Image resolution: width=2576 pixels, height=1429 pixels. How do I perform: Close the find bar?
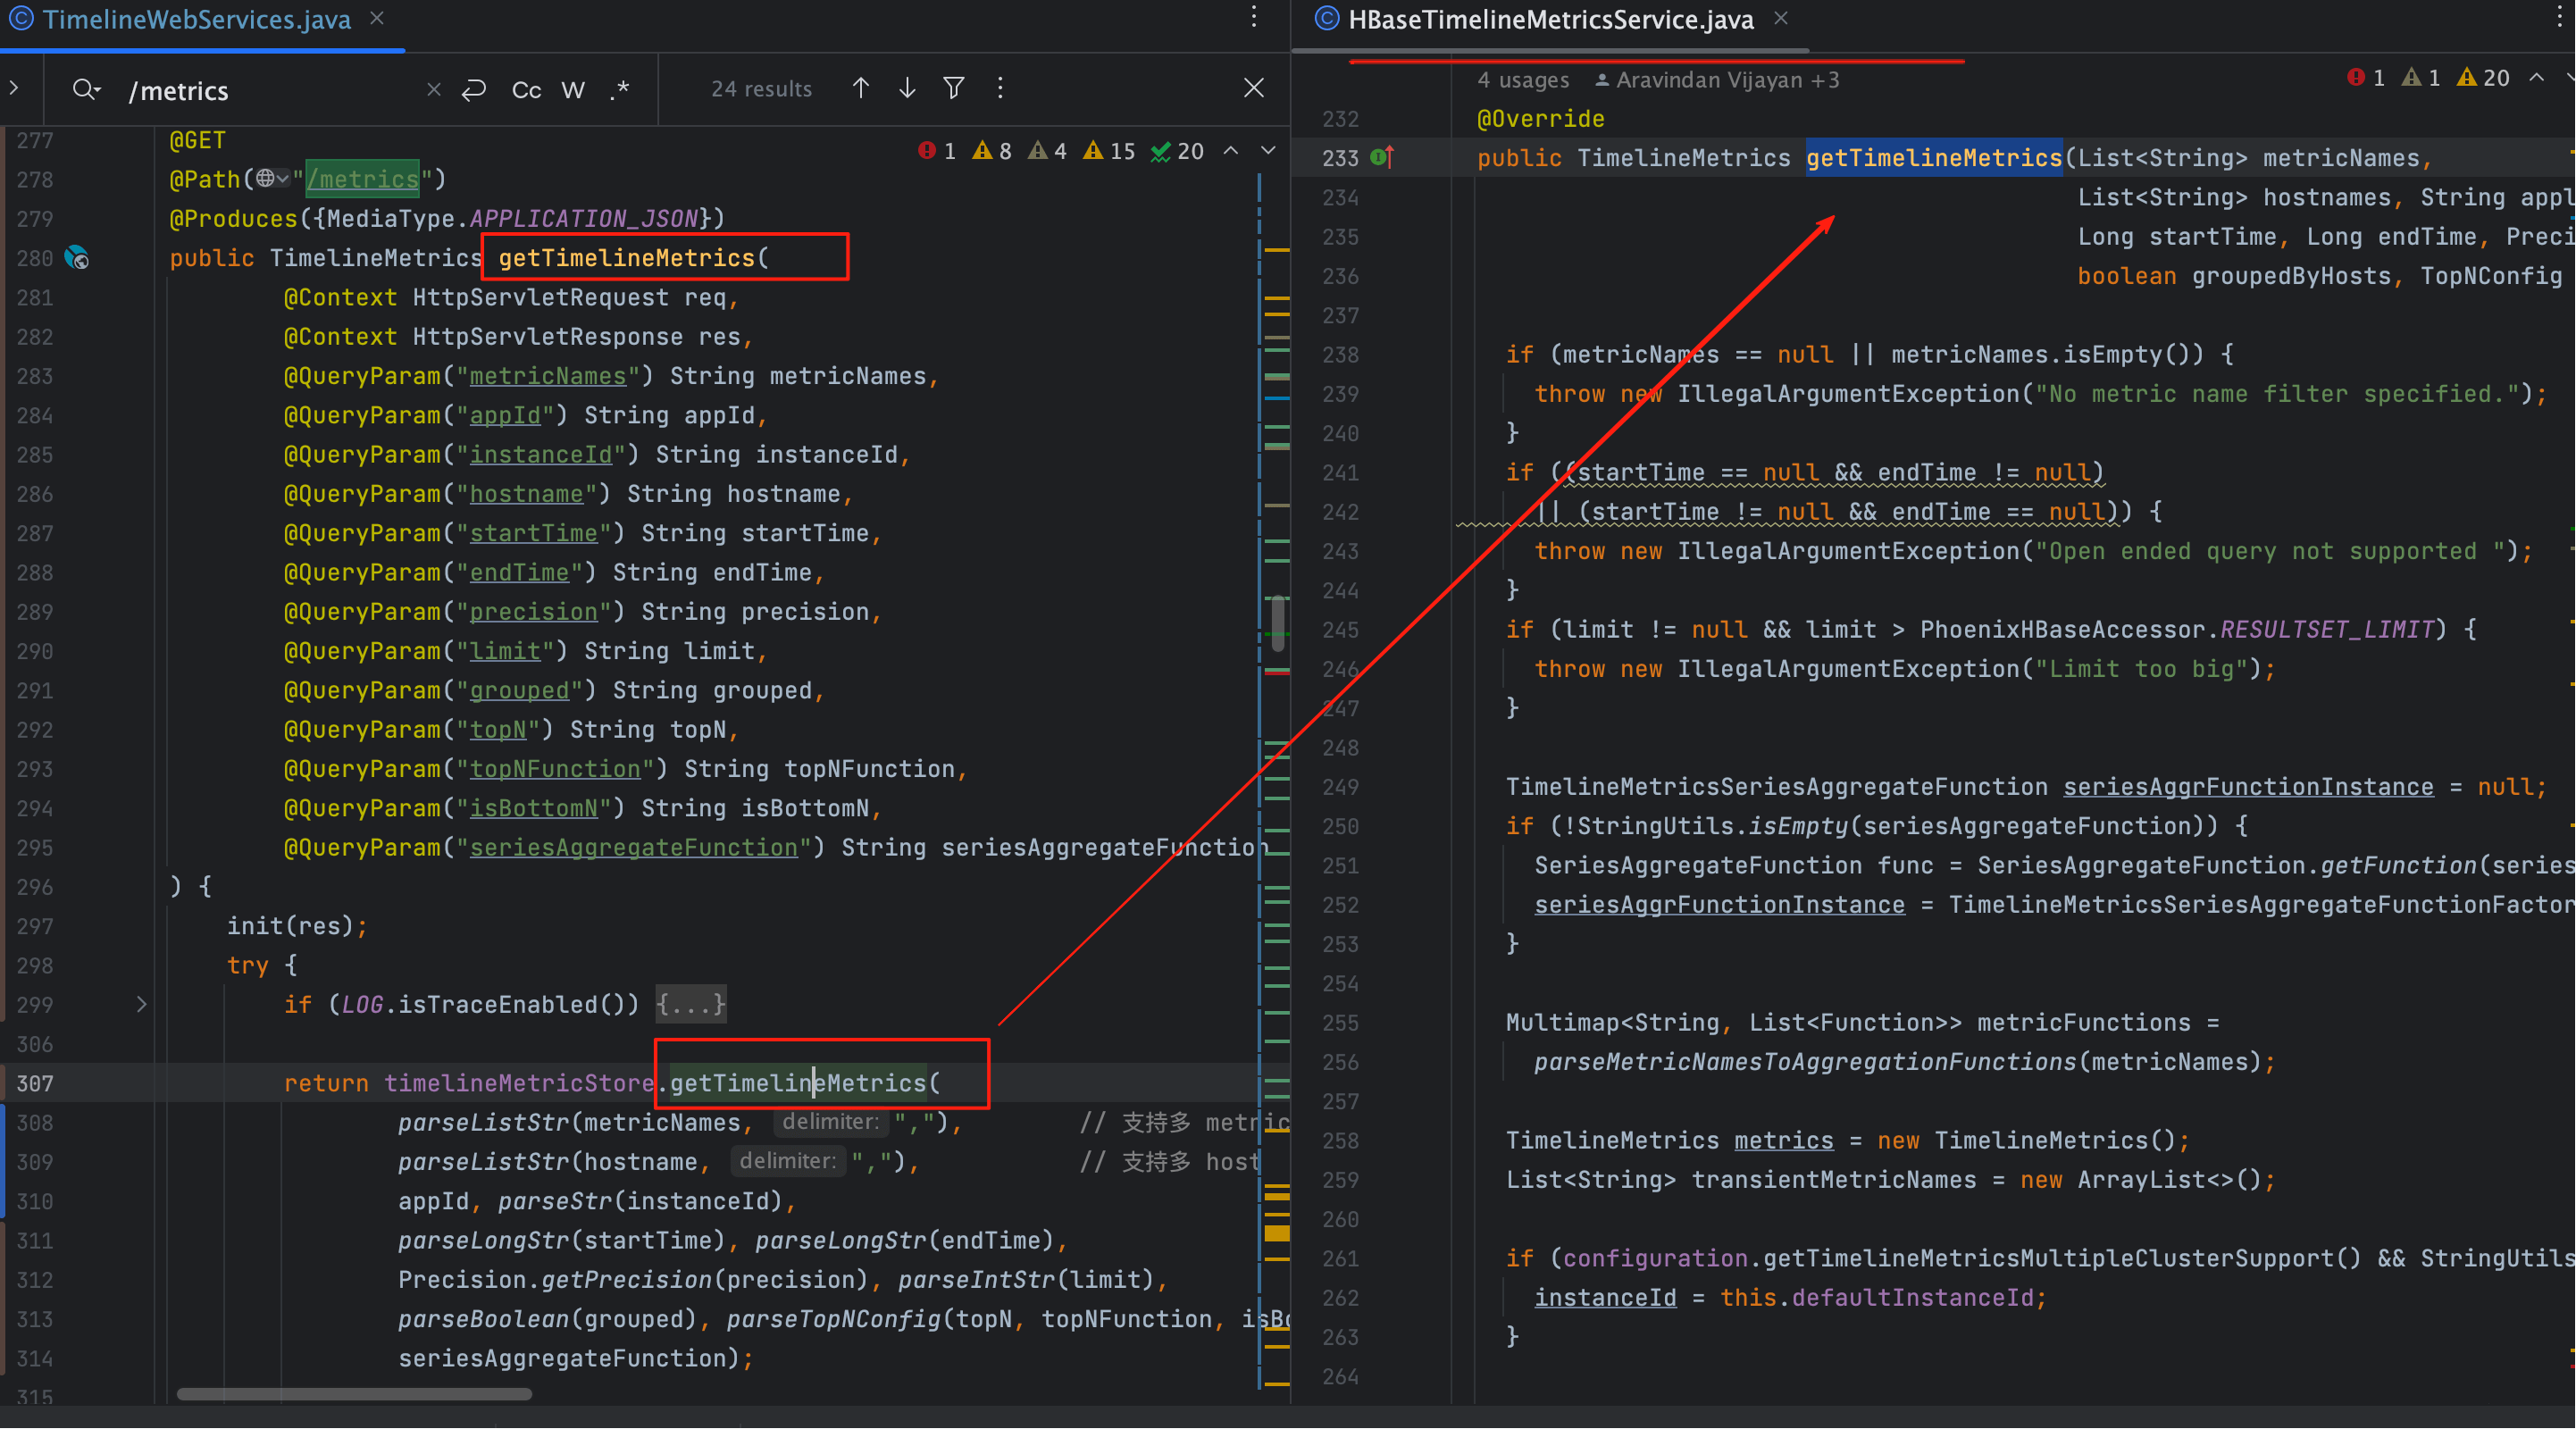pos(1254,88)
